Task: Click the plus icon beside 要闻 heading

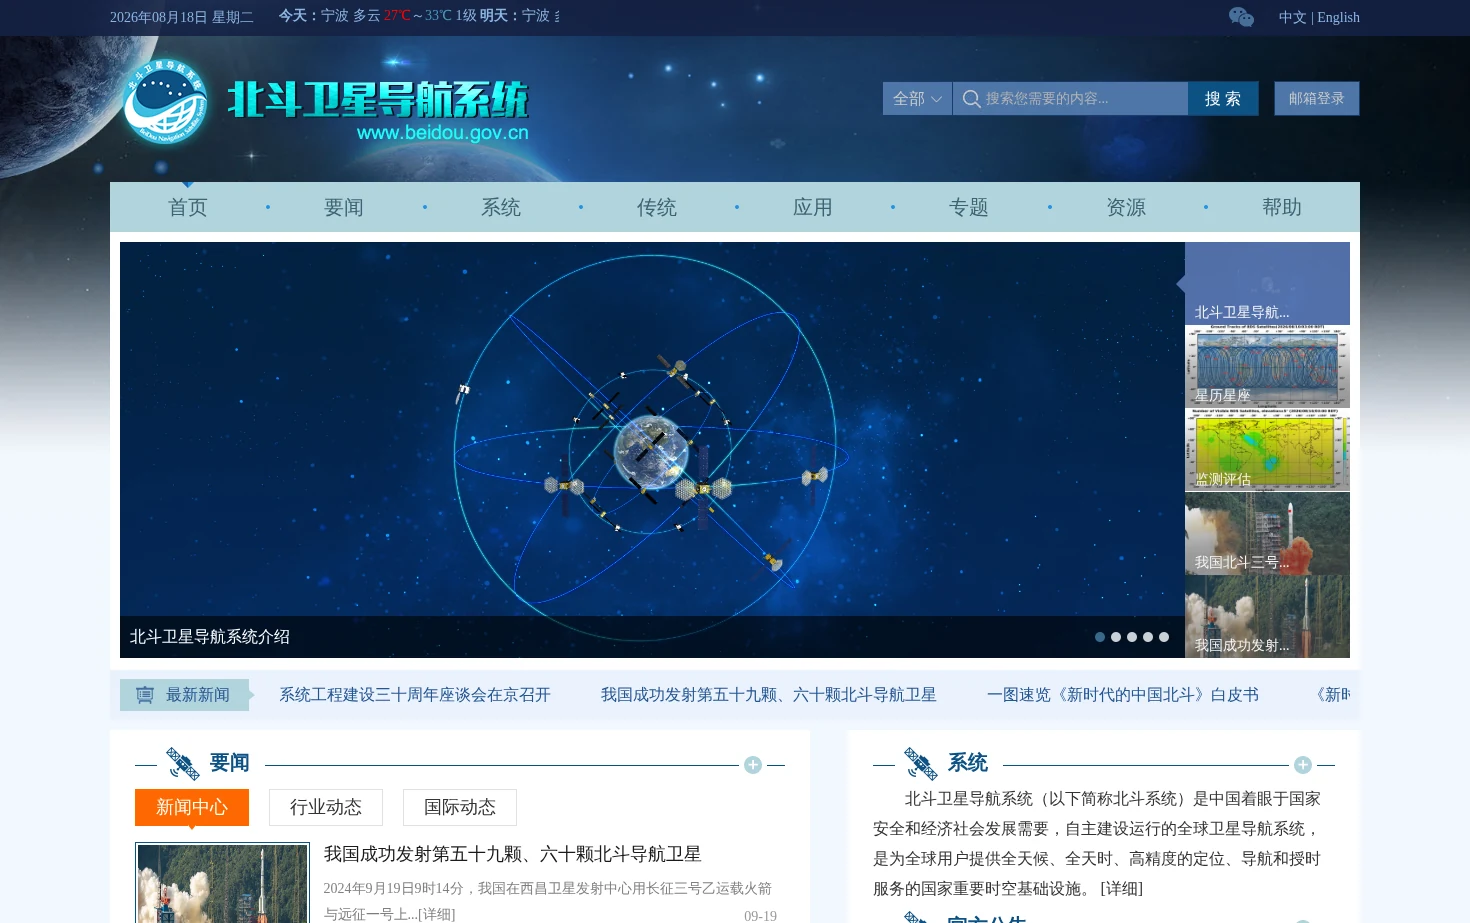Action: point(753,765)
